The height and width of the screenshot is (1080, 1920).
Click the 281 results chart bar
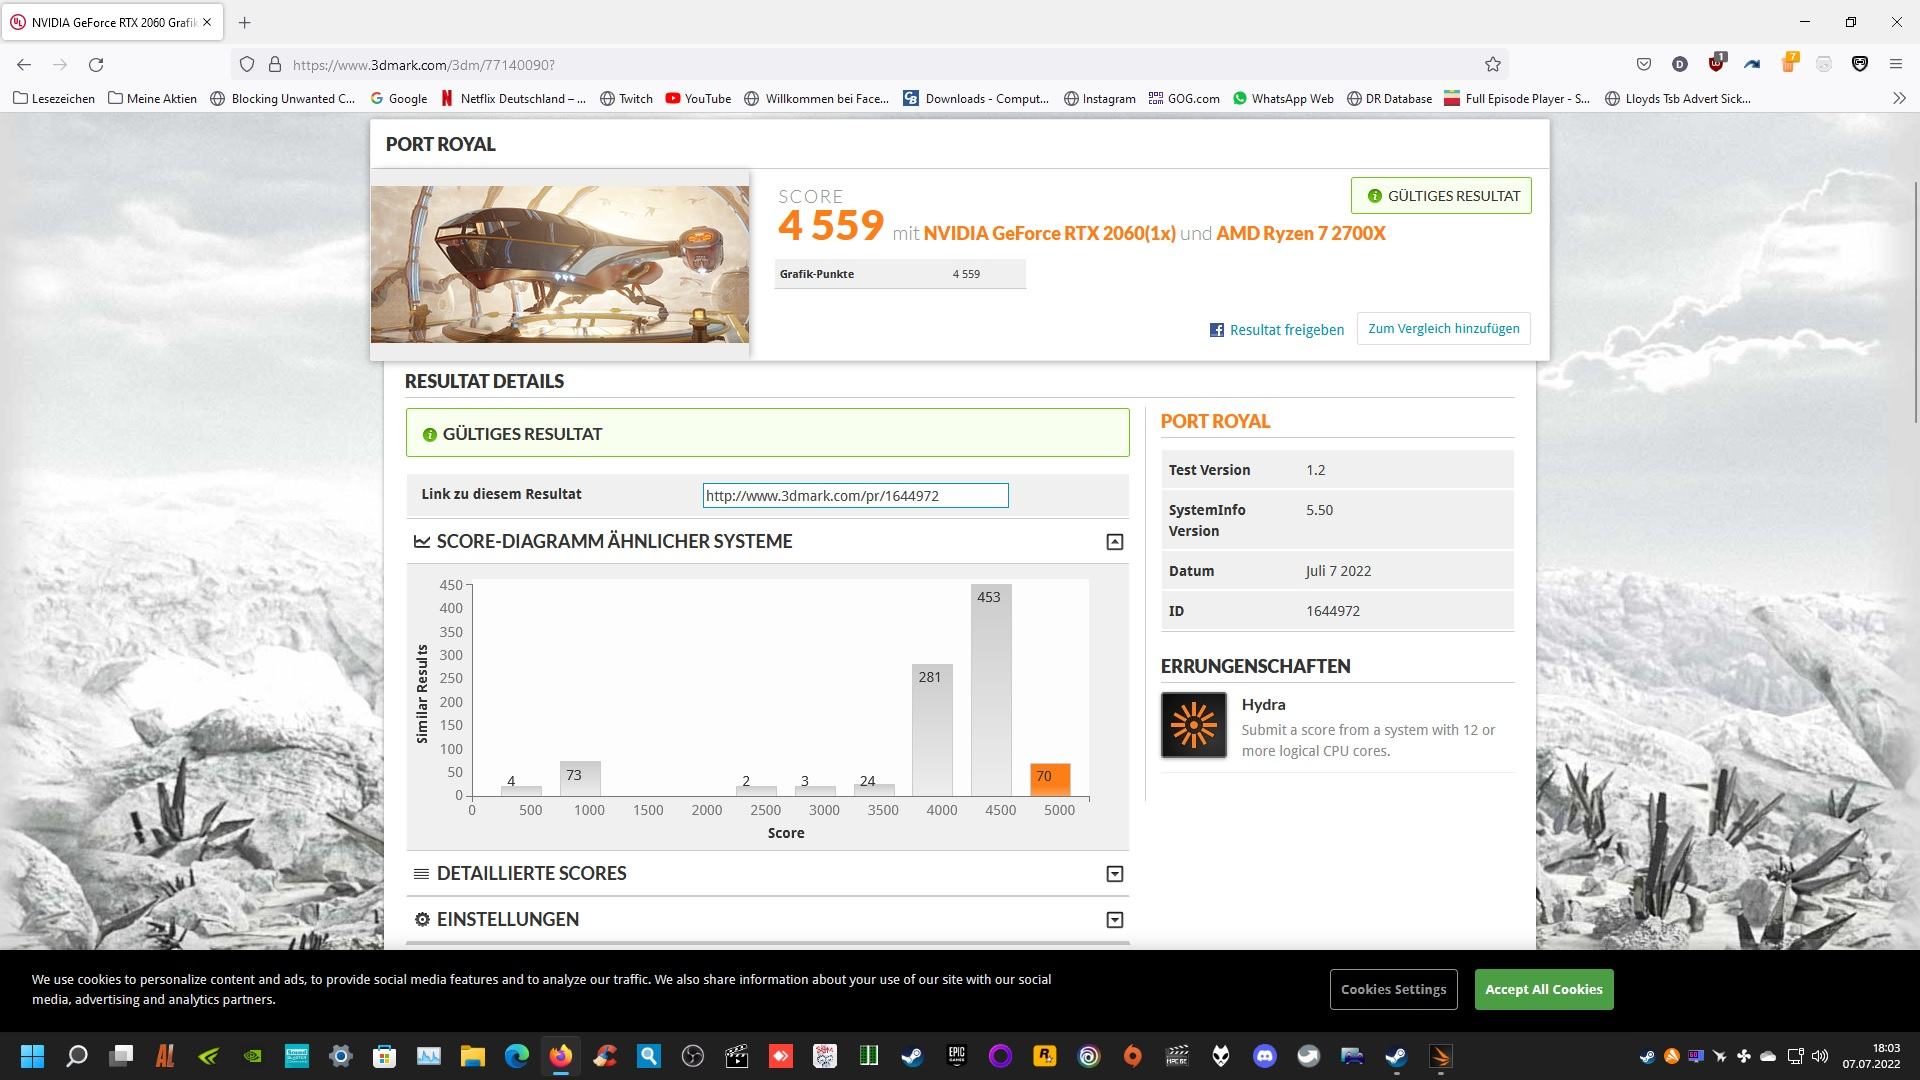pos(932,730)
